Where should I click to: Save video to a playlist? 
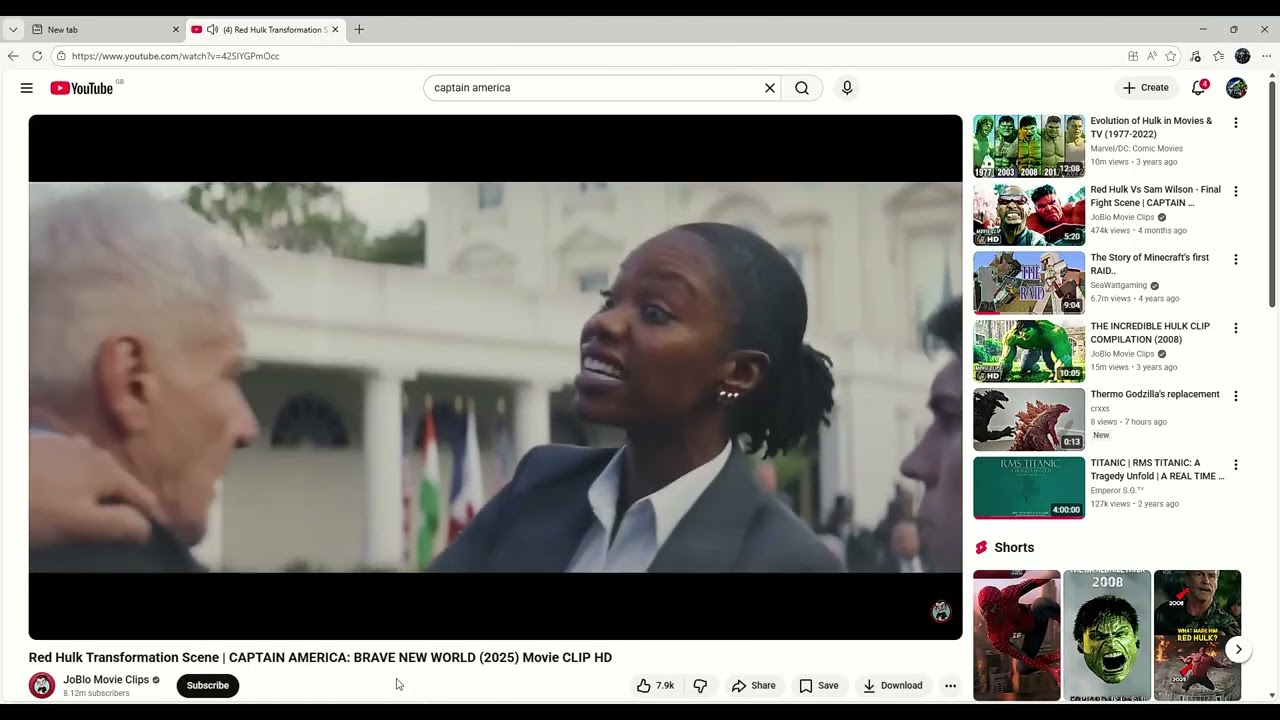[819, 686]
